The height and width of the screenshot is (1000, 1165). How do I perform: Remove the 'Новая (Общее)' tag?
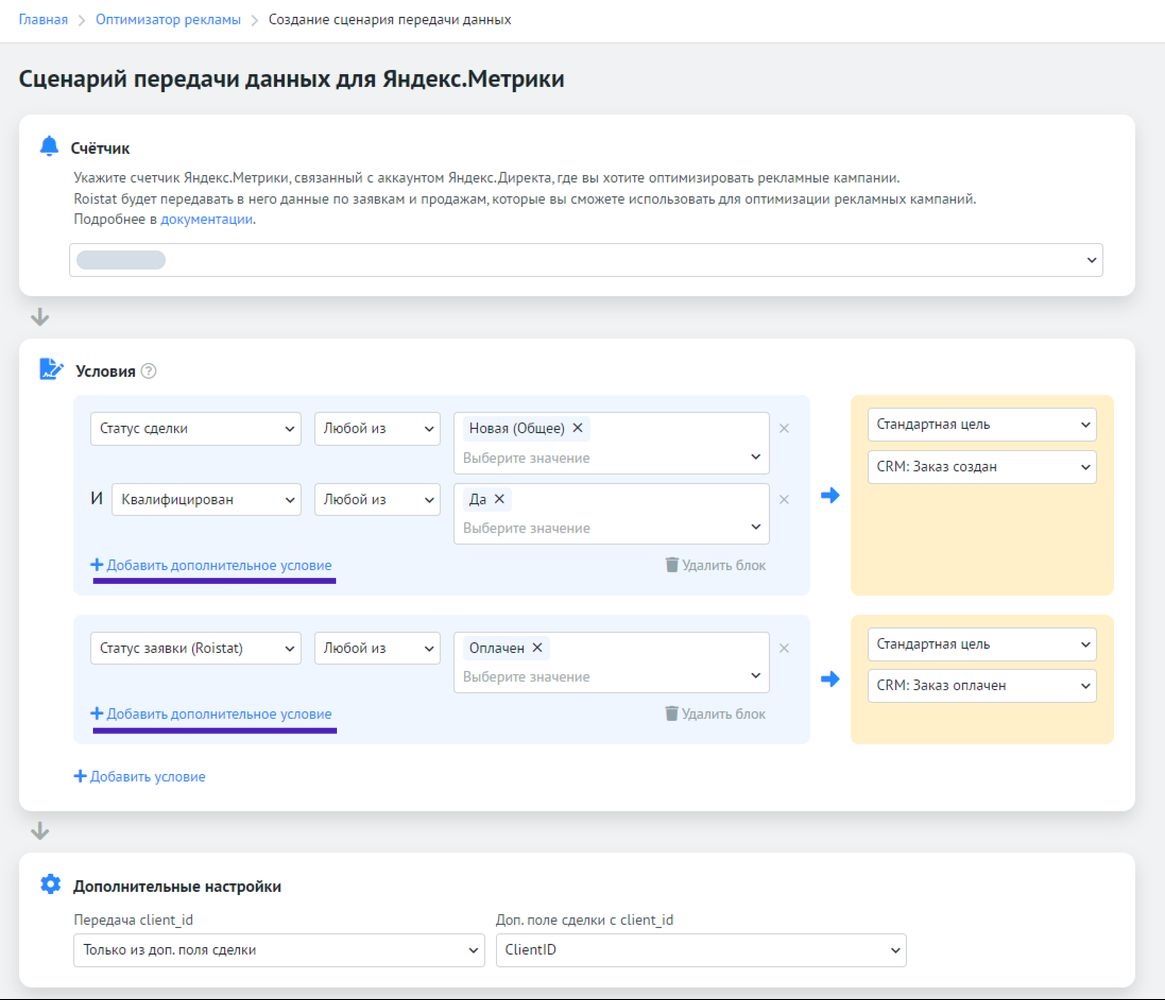577,428
